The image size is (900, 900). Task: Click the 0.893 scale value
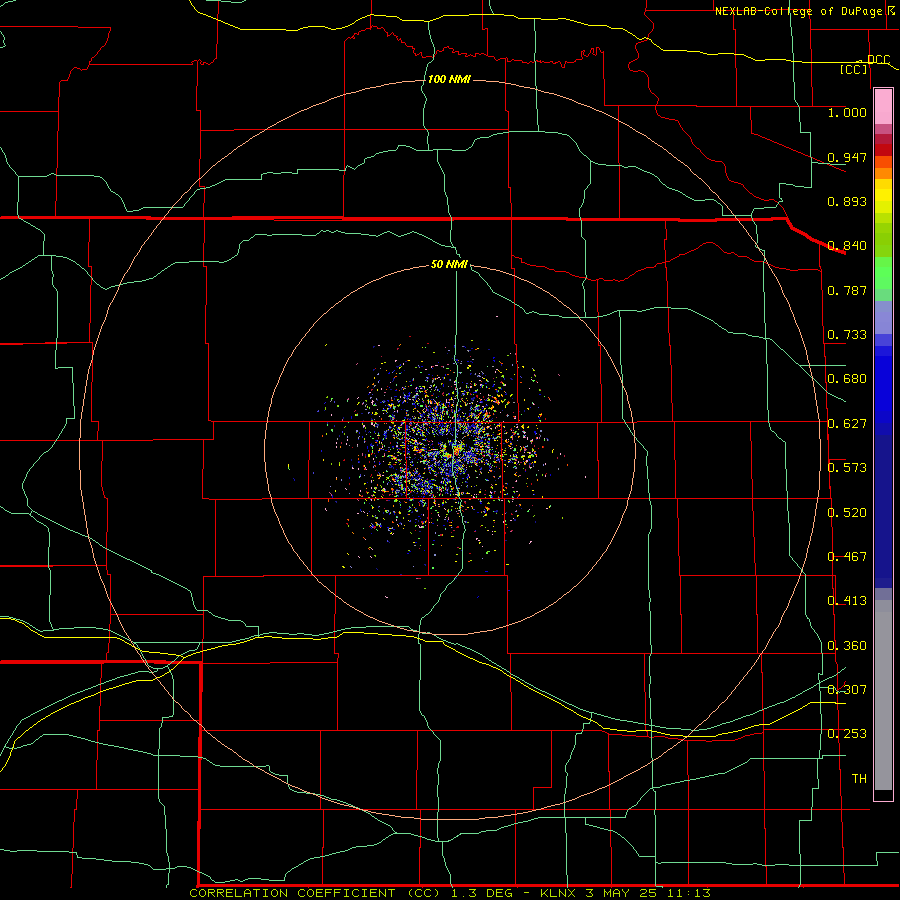pos(847,201)
